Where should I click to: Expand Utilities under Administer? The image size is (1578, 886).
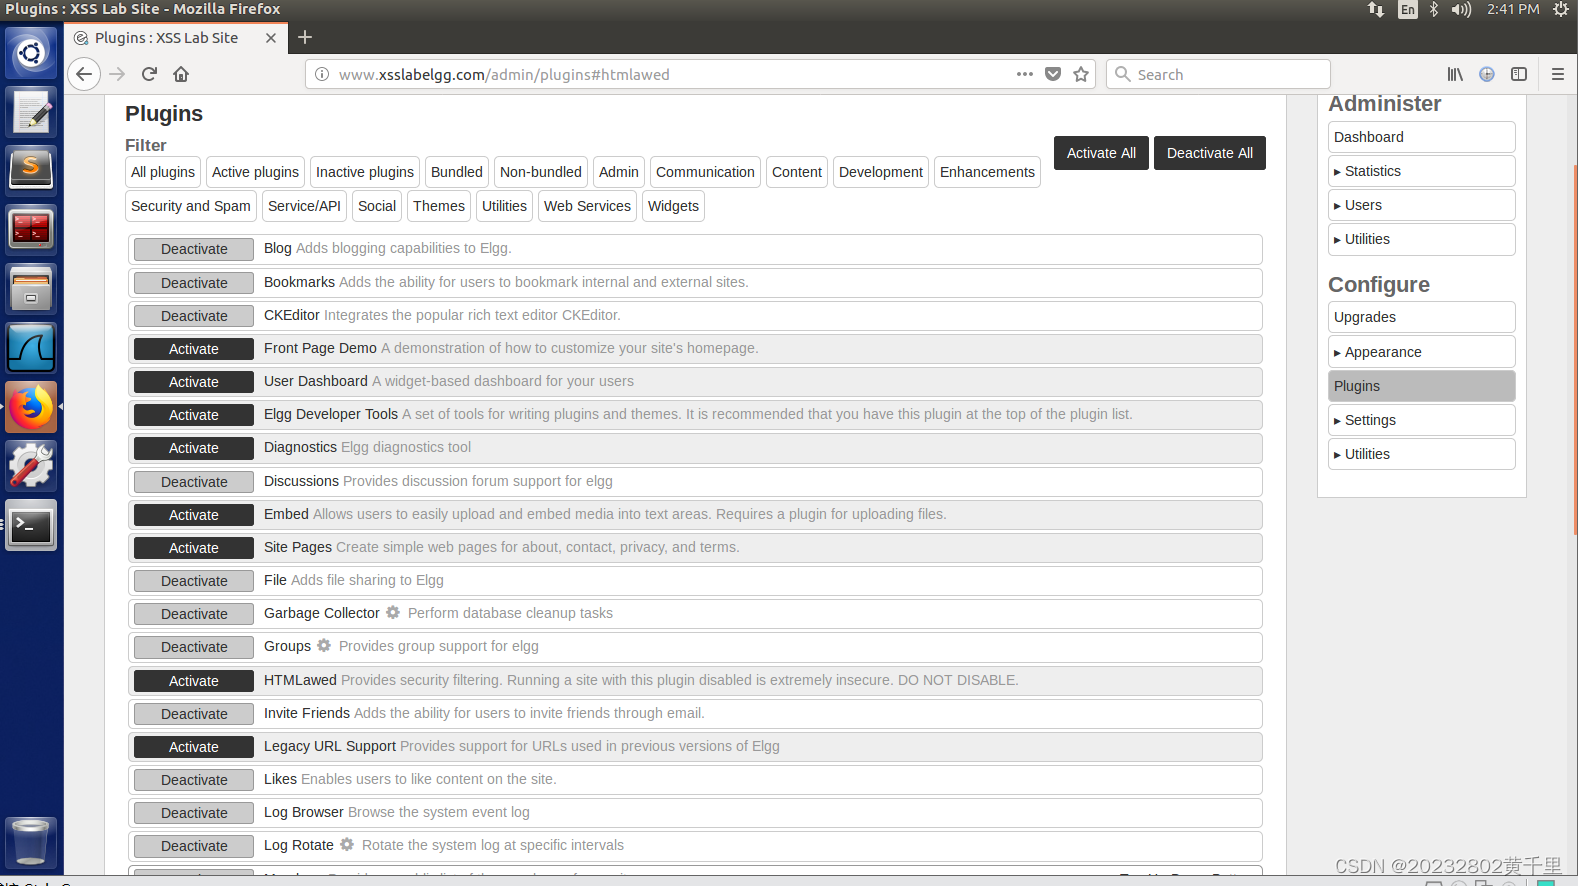pos(1421,239)
